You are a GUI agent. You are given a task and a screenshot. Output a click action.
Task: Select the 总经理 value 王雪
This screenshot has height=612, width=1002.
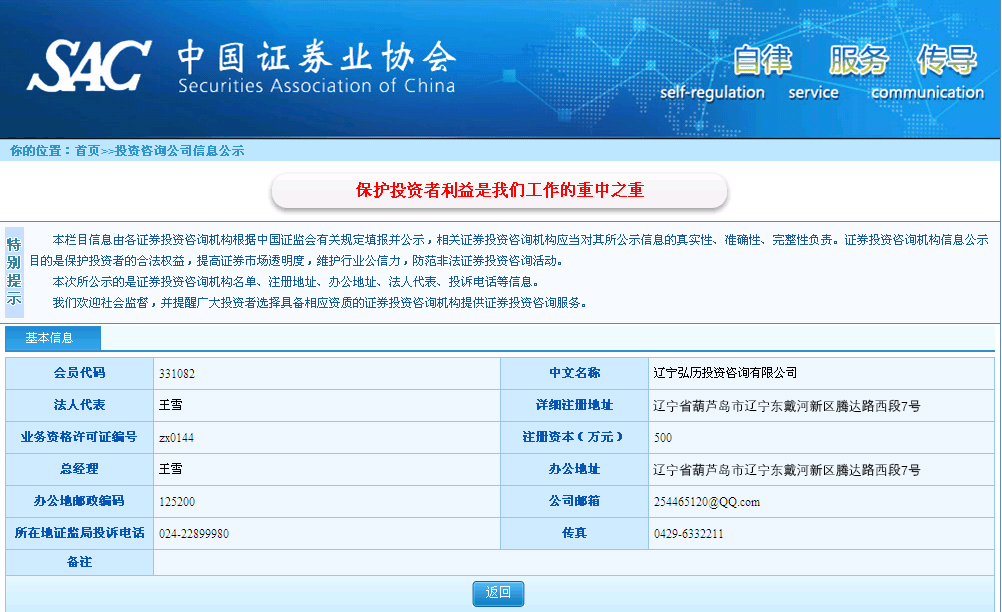171,469
